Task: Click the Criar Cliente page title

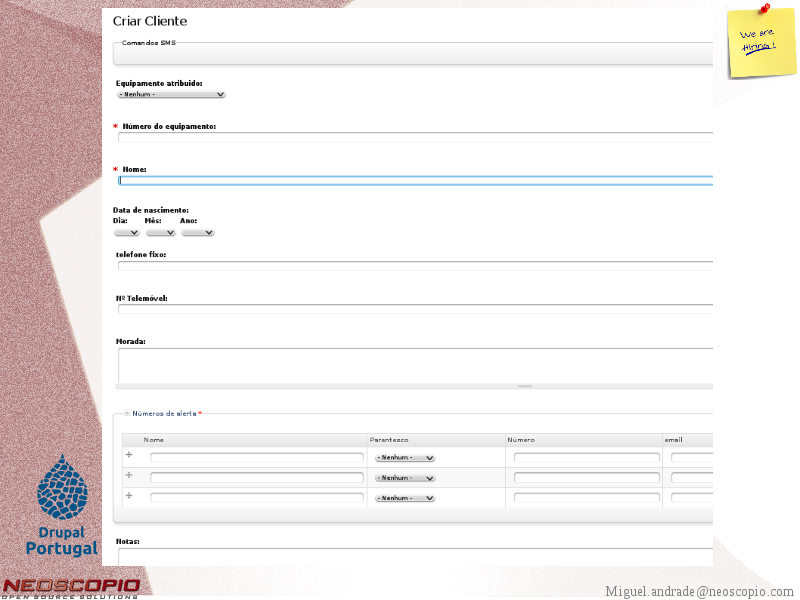Action: click(150, 21)
